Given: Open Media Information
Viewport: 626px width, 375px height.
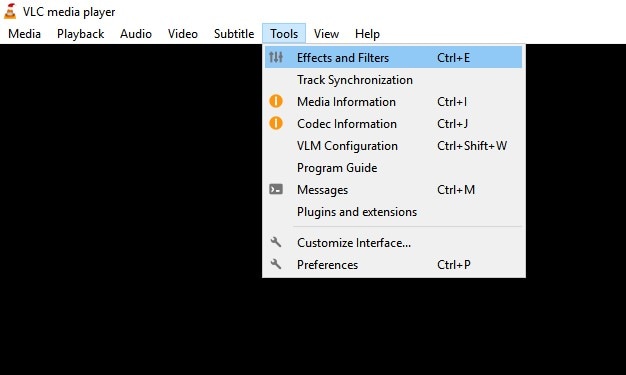Looking at the screenshot, I should tap(393, 101).
